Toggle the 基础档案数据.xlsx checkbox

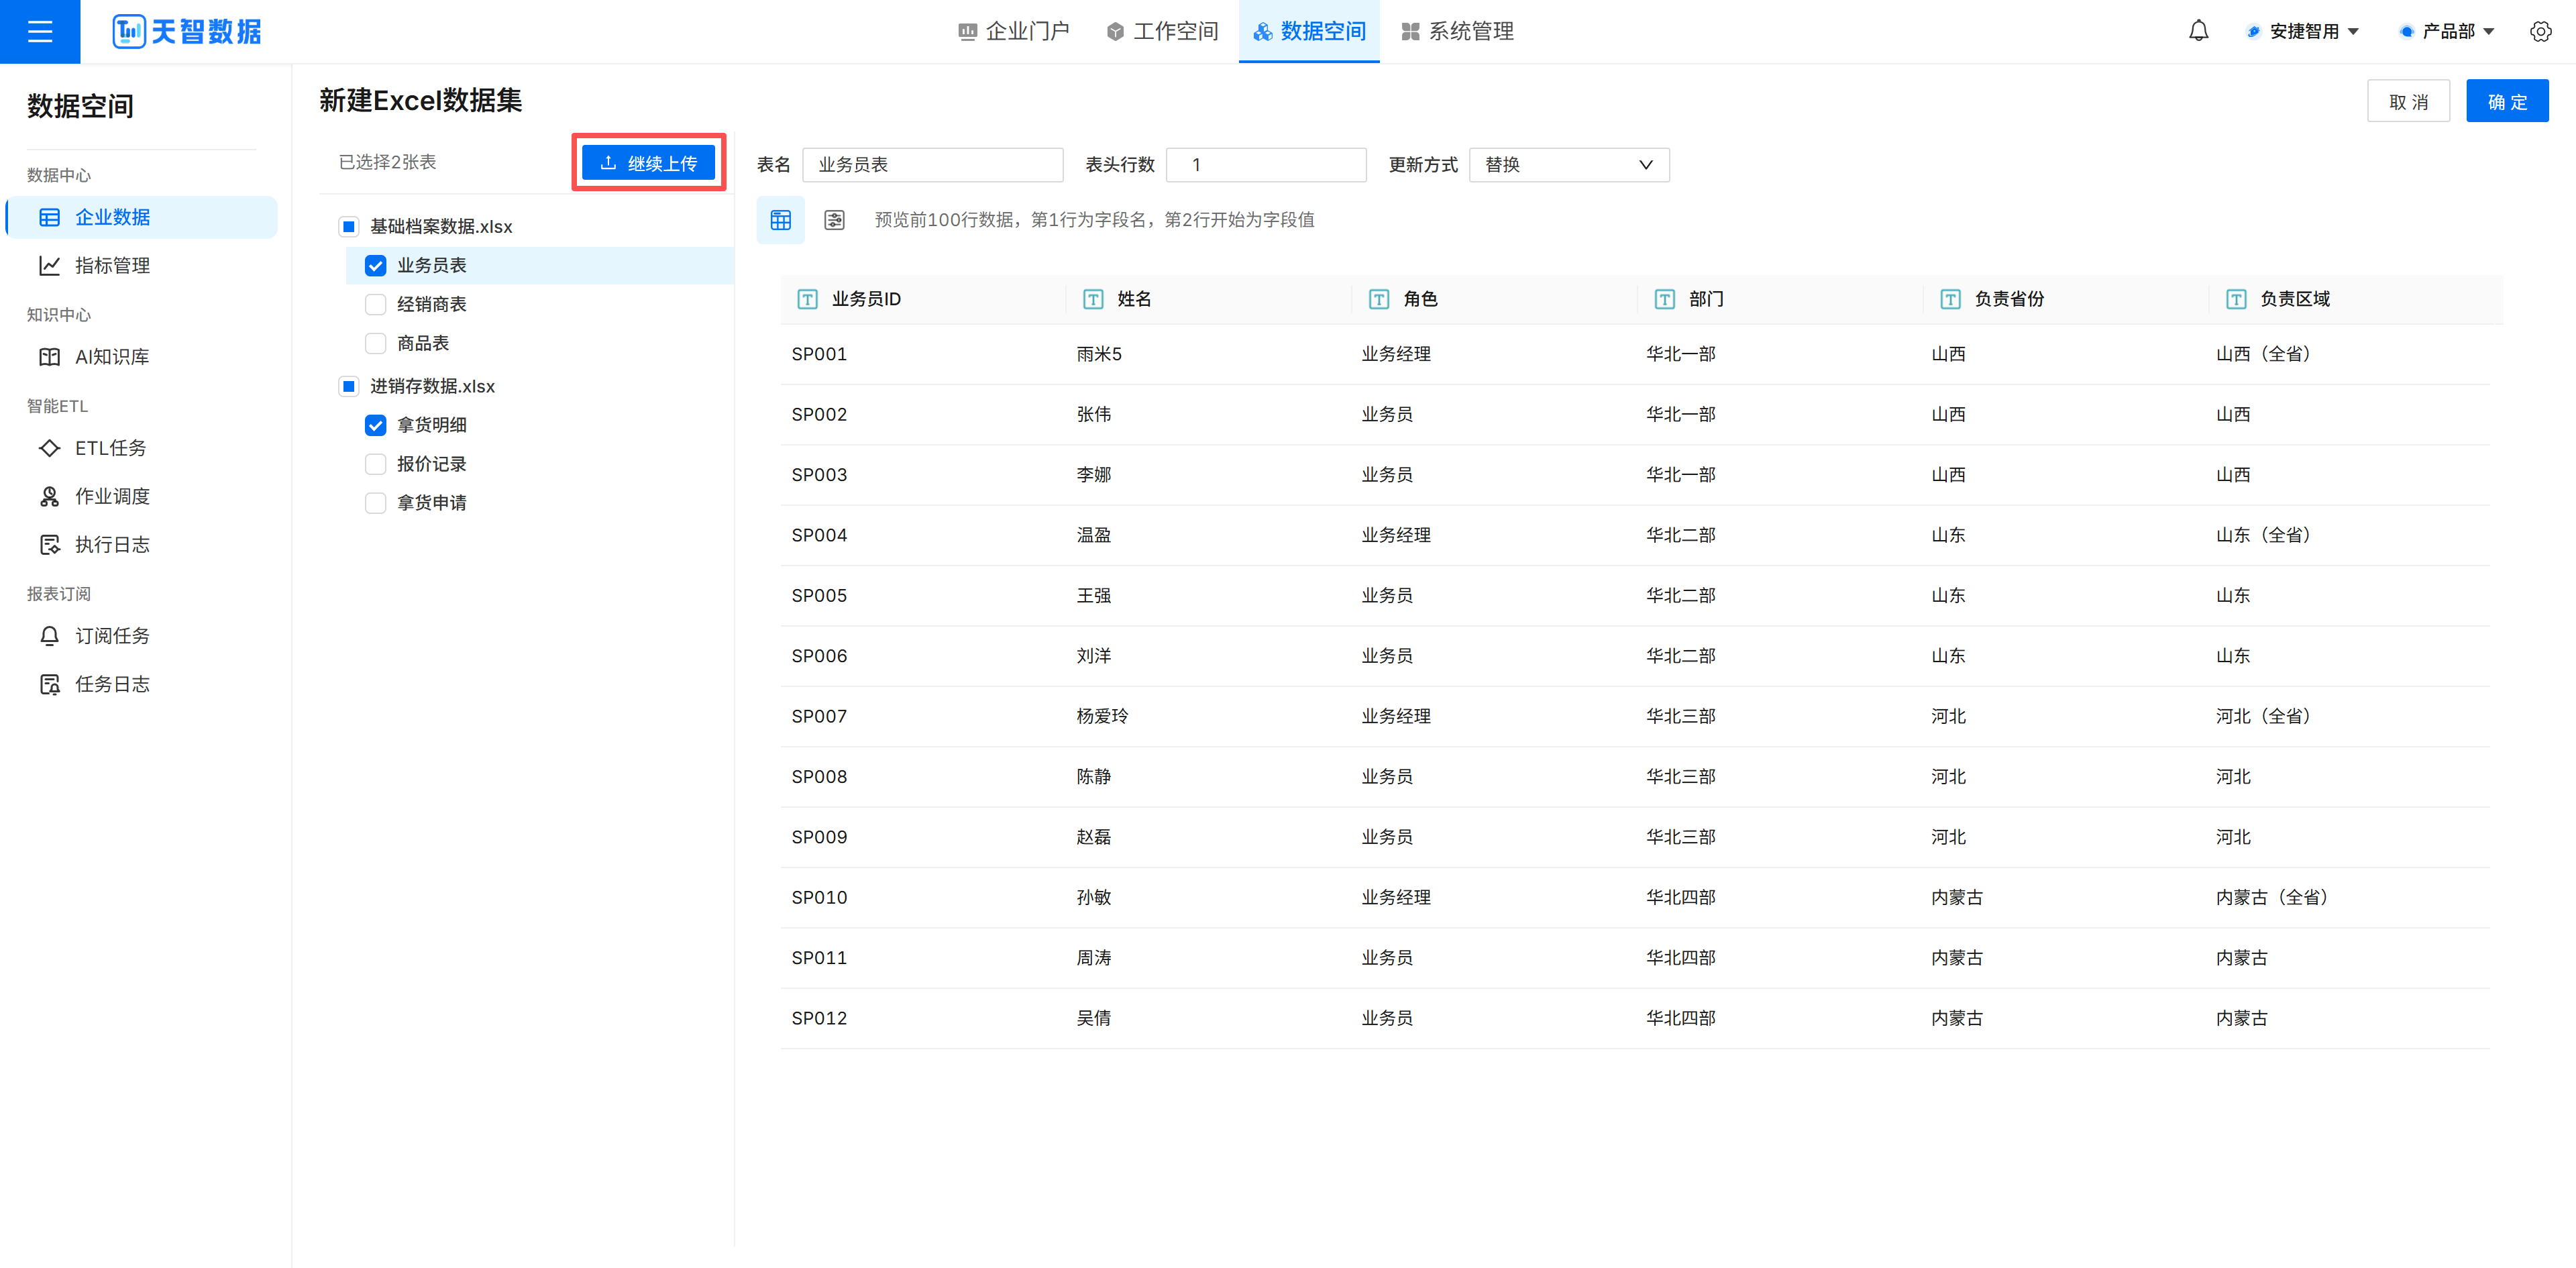click(348, 227)
